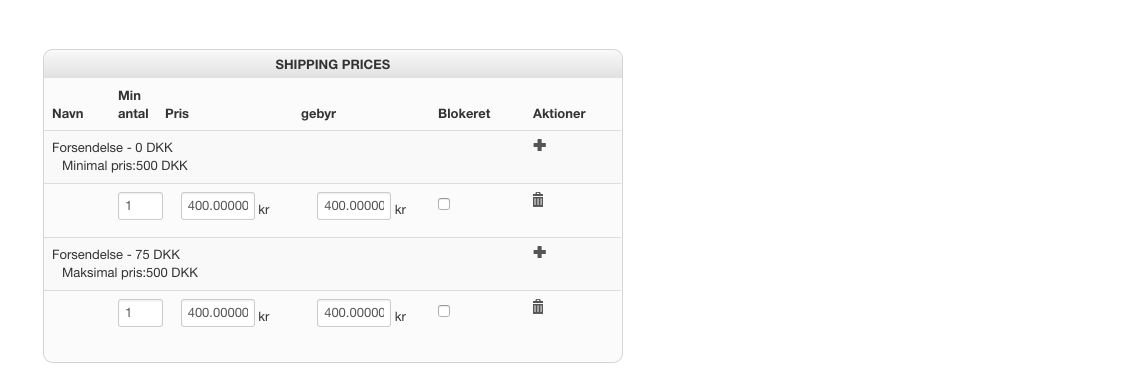Delete price row under Forsendelse - 75 DKK
Image resolution: width=1127 pixels, height=388 pixels.
click(x=538, y=307)
